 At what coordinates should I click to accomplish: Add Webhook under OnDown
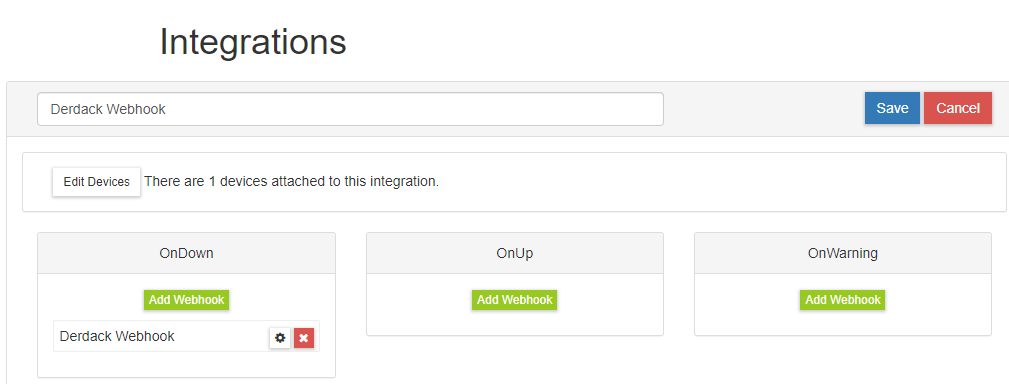point(186,300)
